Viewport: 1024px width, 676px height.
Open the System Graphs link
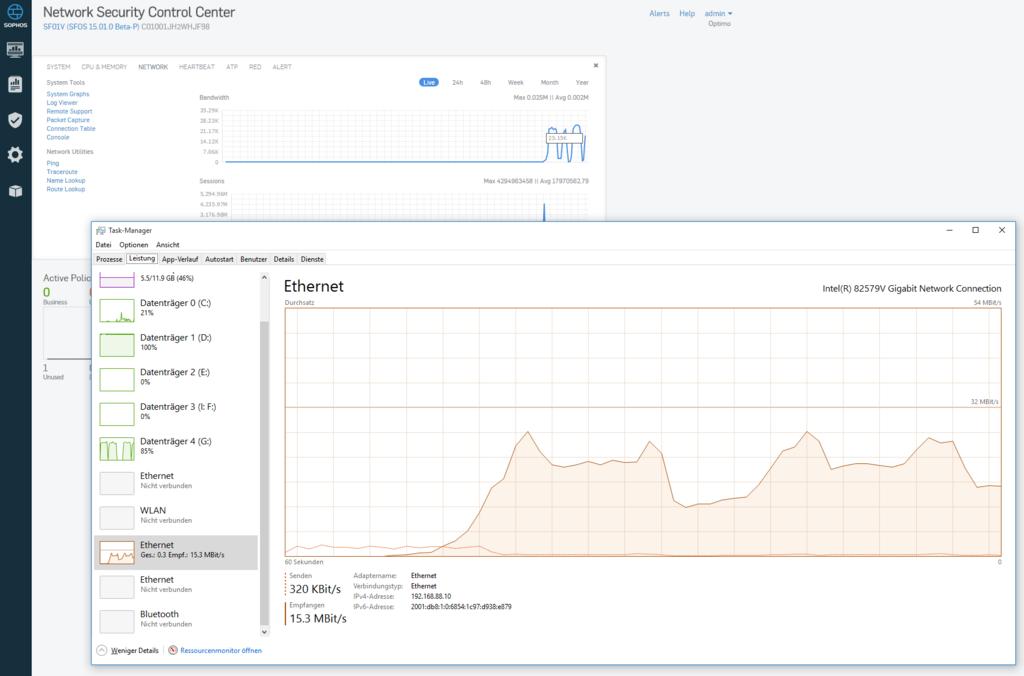(x=68, y=94)
